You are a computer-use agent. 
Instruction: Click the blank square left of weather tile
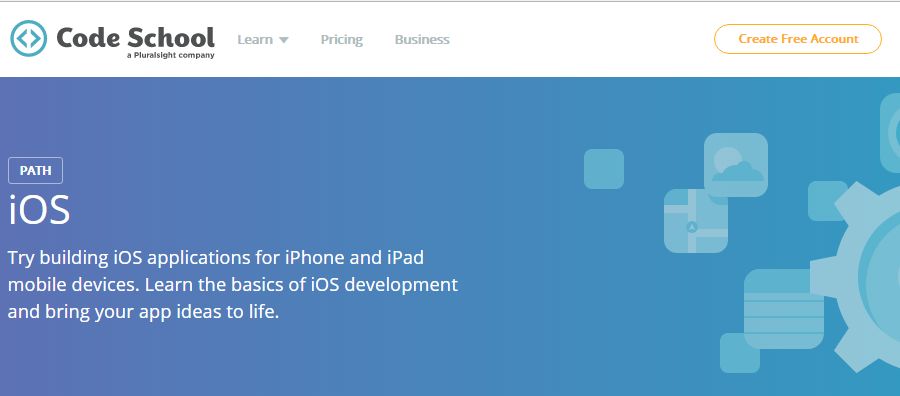click(604, 169)
